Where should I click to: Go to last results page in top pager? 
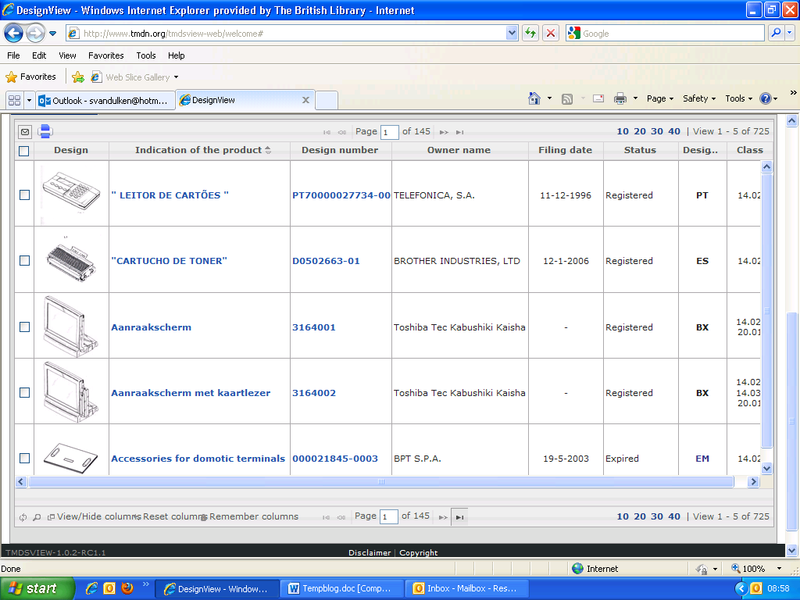[x=460, y=132]
